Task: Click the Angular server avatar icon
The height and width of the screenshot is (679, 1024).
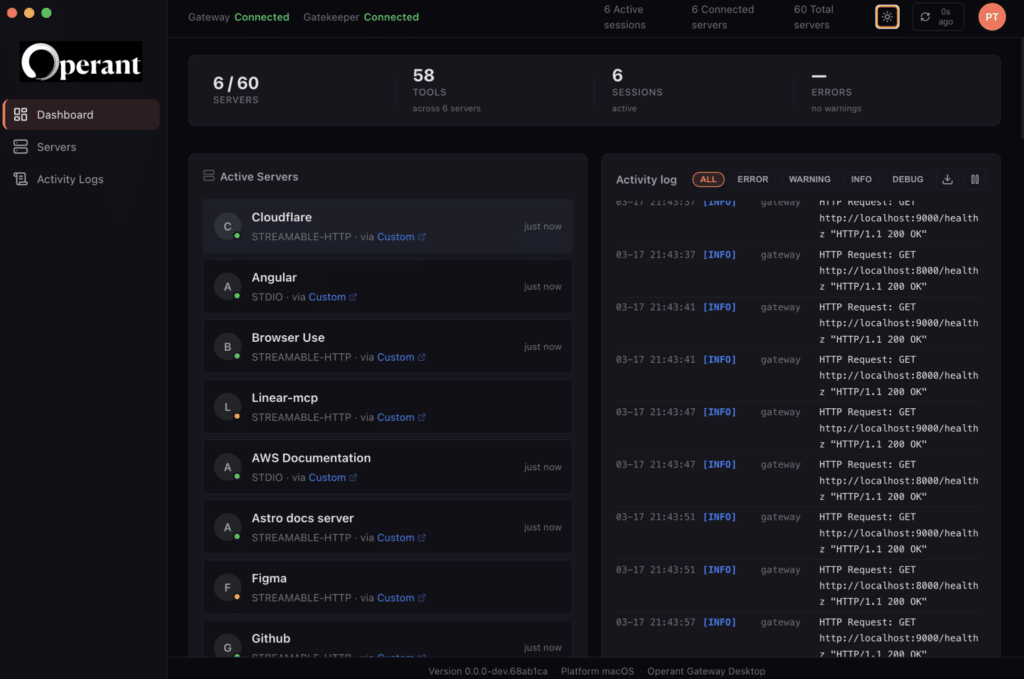Action: point(227,287)
